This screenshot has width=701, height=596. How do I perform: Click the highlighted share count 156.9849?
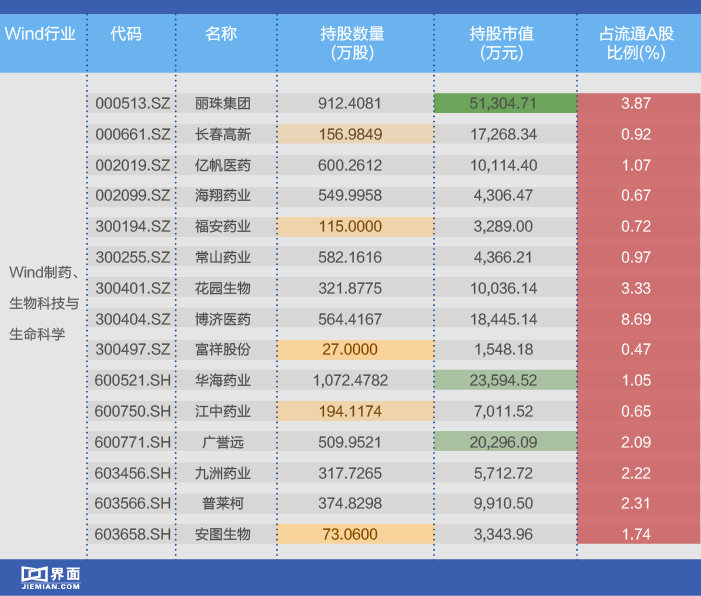(x=355, y=134)
